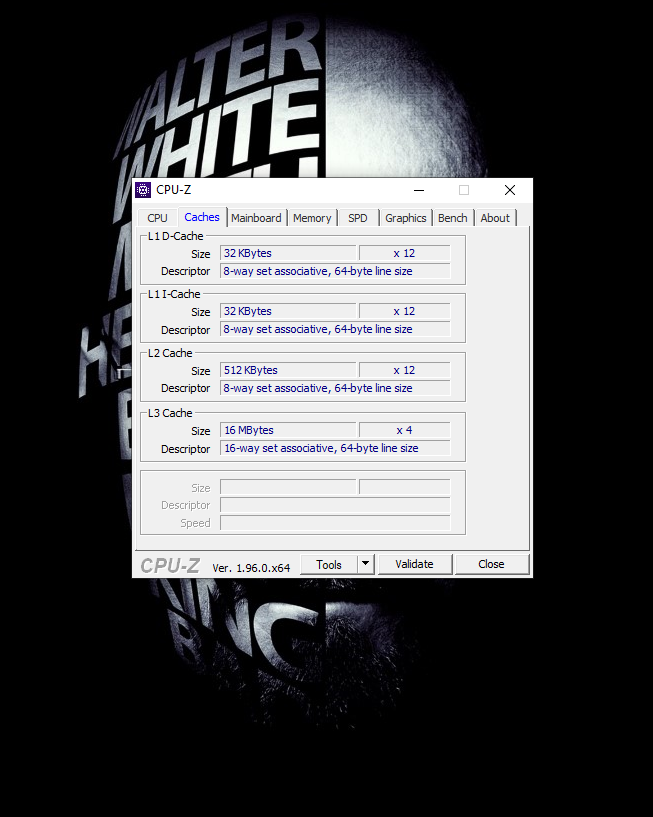653x817 pixels.
Task: Click the CPU-Z window title text
Action: coord(174,190)
